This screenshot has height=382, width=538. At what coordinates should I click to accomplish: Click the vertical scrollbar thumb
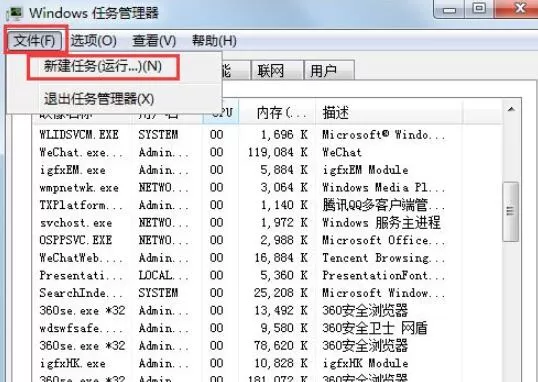pos(510,211)
